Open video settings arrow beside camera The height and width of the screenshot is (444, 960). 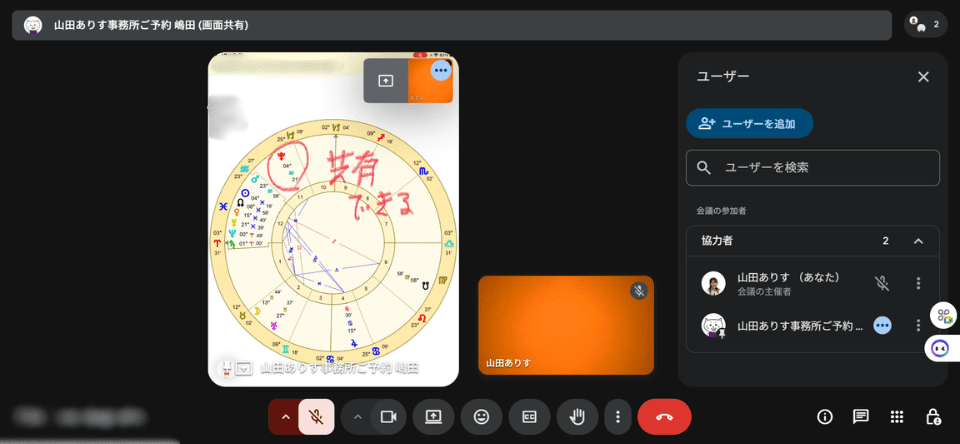coord(357,416)
